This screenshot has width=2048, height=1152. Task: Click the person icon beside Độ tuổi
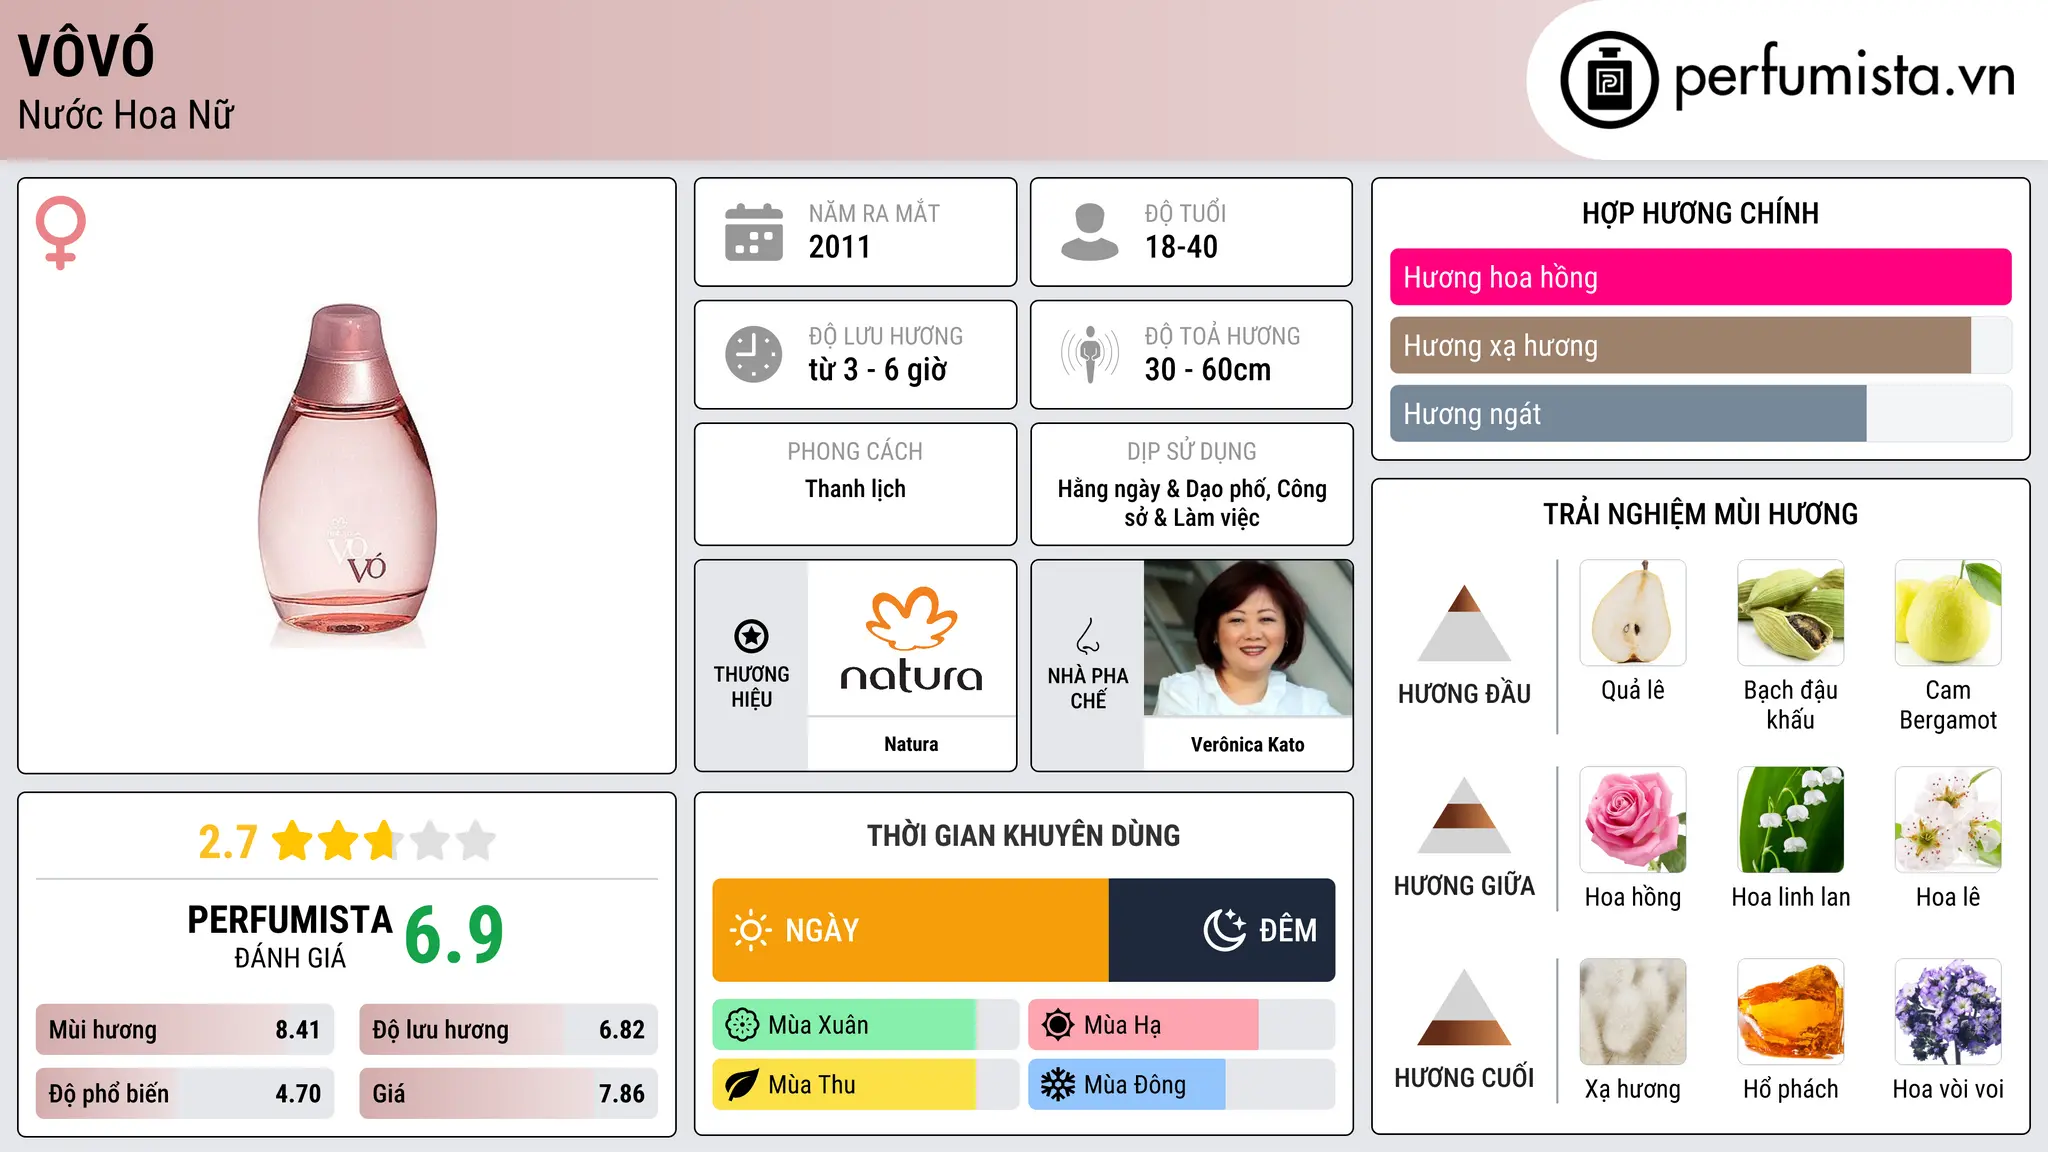click(x=1090, y=232)
